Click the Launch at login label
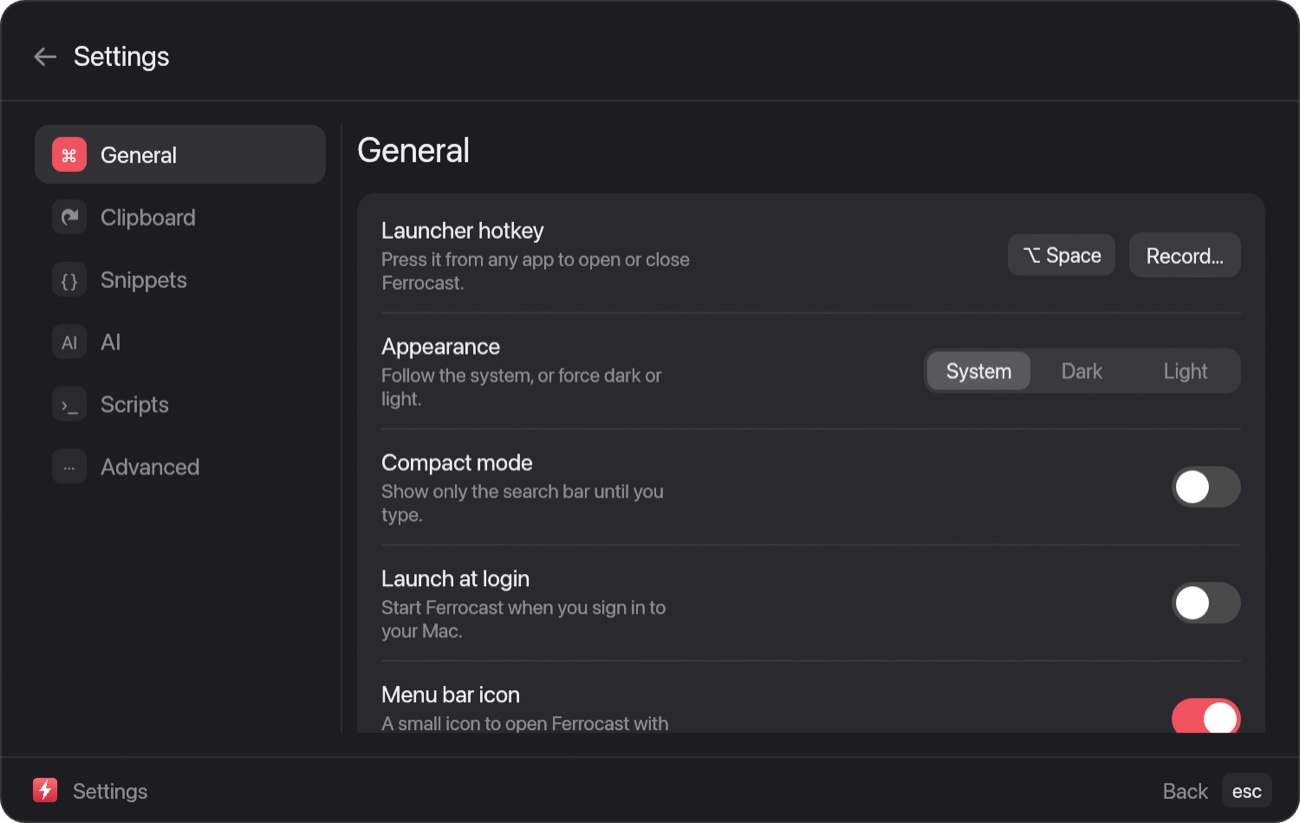Viewport: 1300px width, 823px height. (x=456, y=579)
